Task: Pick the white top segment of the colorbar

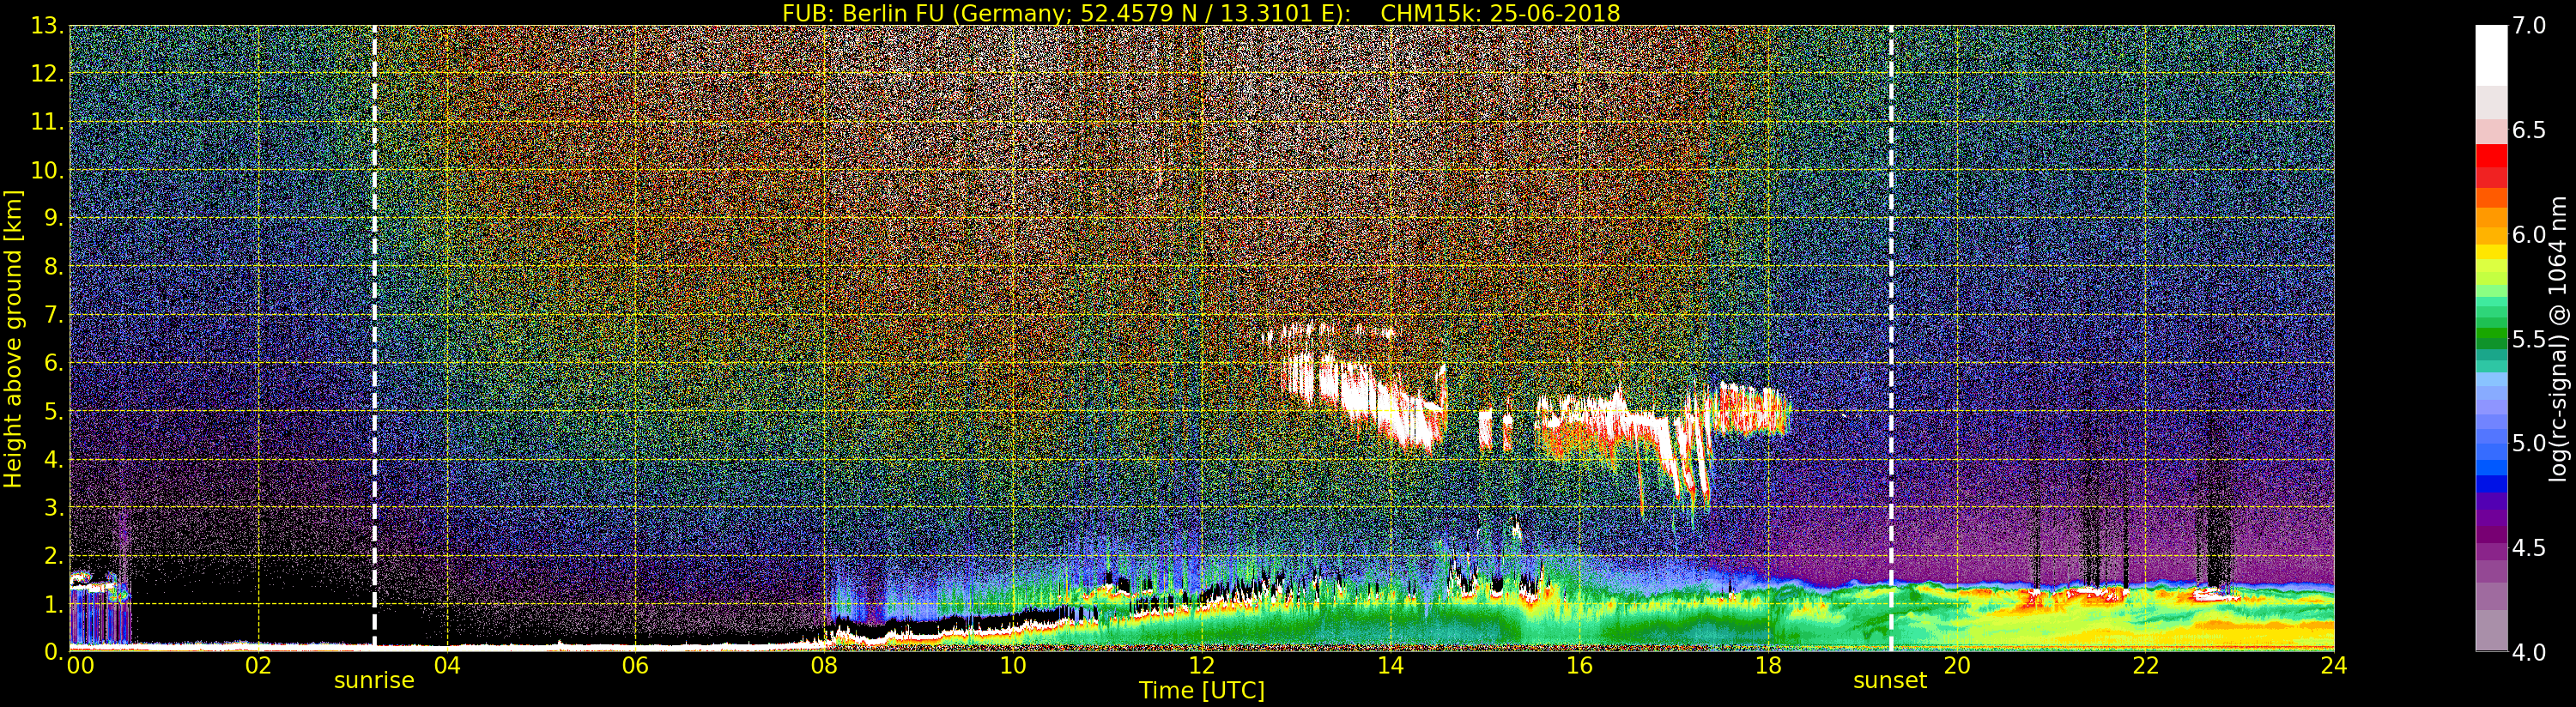Action: coord(2491,56)
